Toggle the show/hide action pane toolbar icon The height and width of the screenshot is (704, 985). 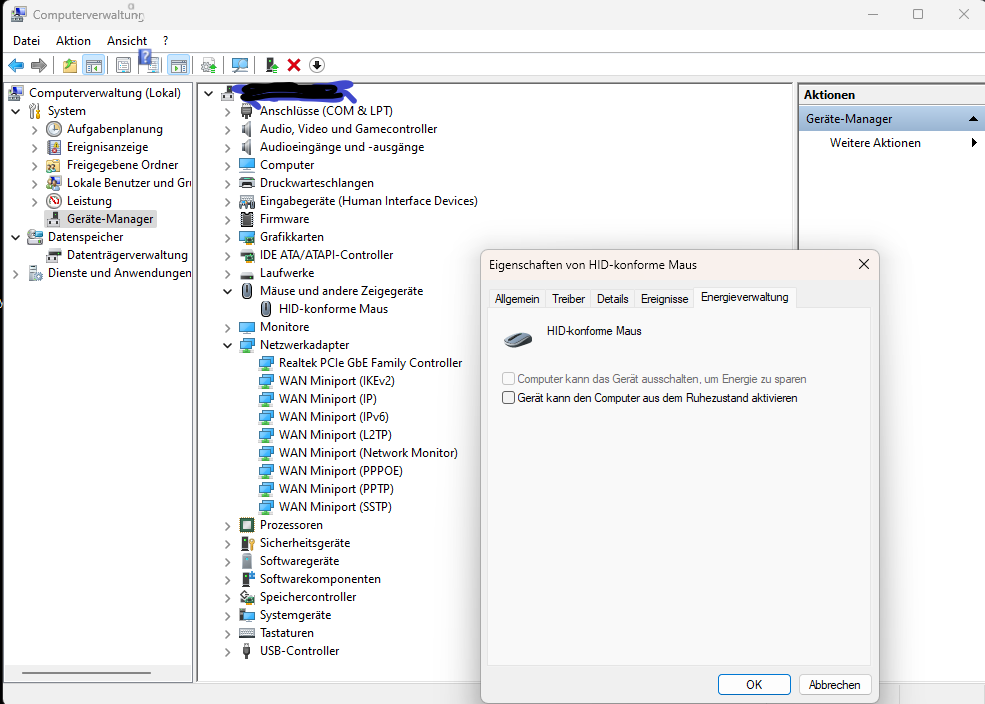click(x=179, y=65)
